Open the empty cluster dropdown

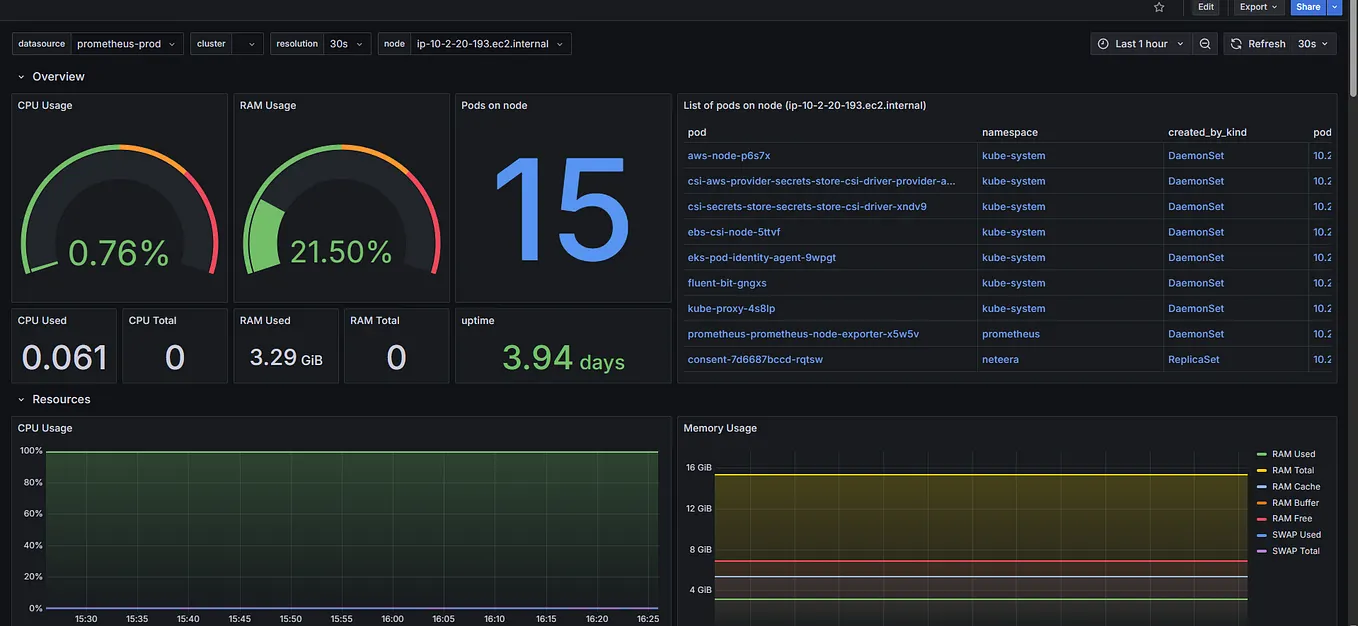click(247, 44)
